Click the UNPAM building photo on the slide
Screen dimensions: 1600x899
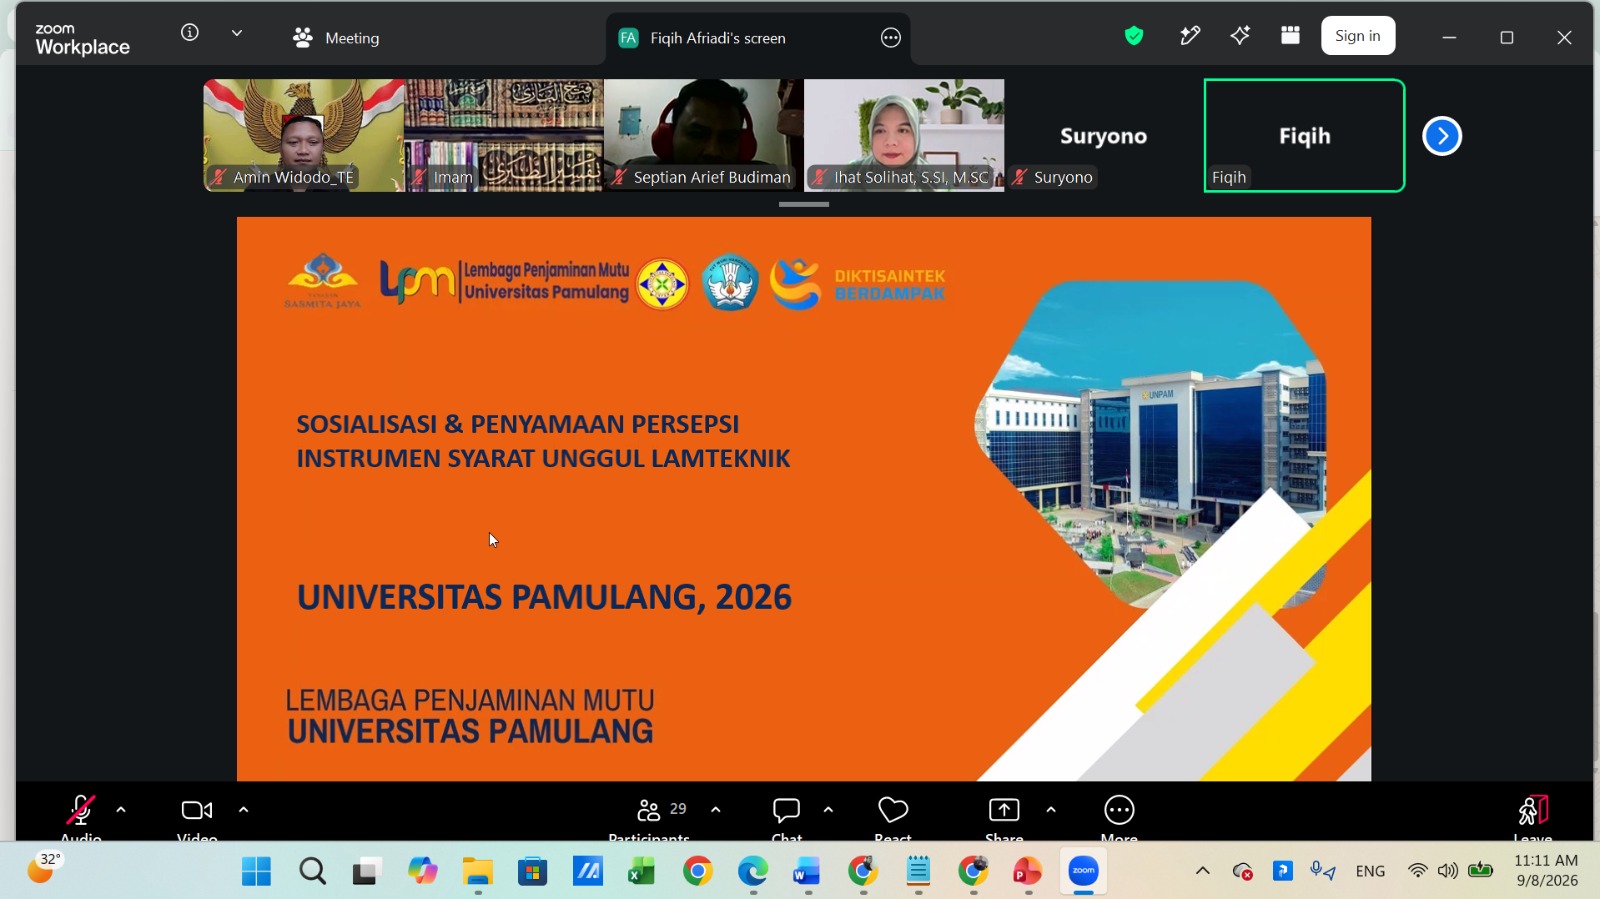point(1151,443)
